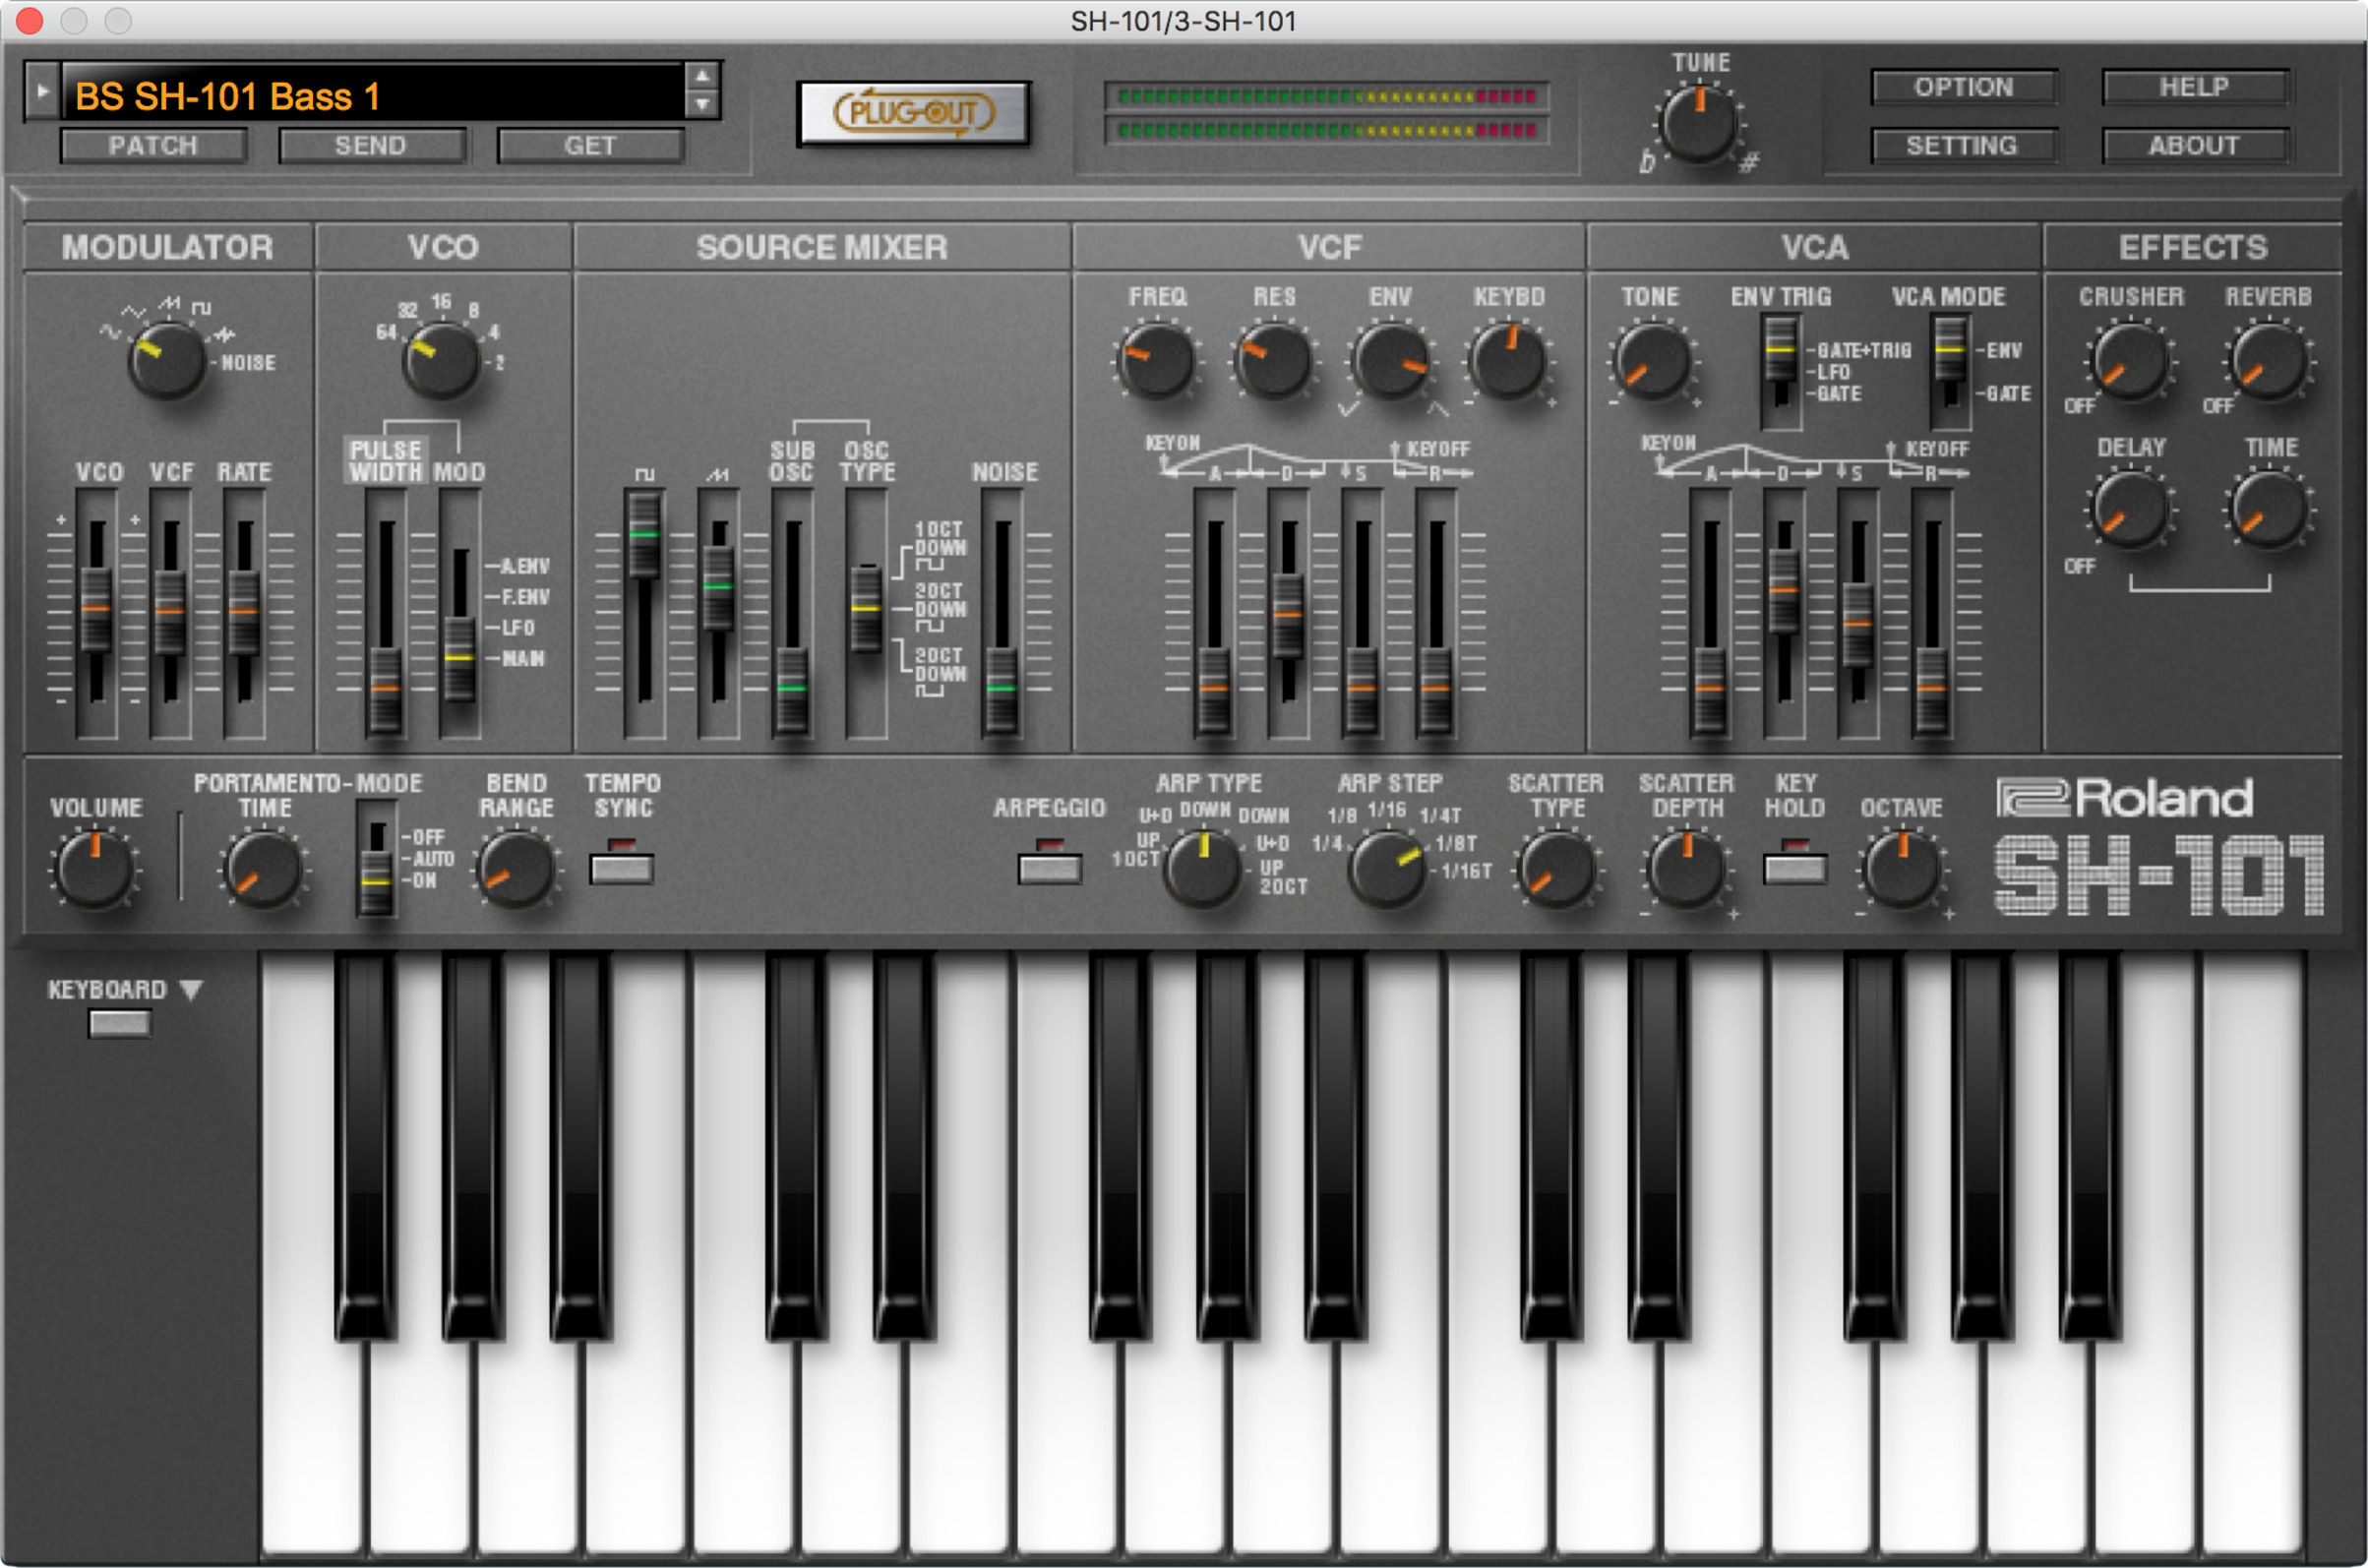Click the CRUSHER effect knob
Viewport: 2368px width, 1568px height.
point(2130,362)
